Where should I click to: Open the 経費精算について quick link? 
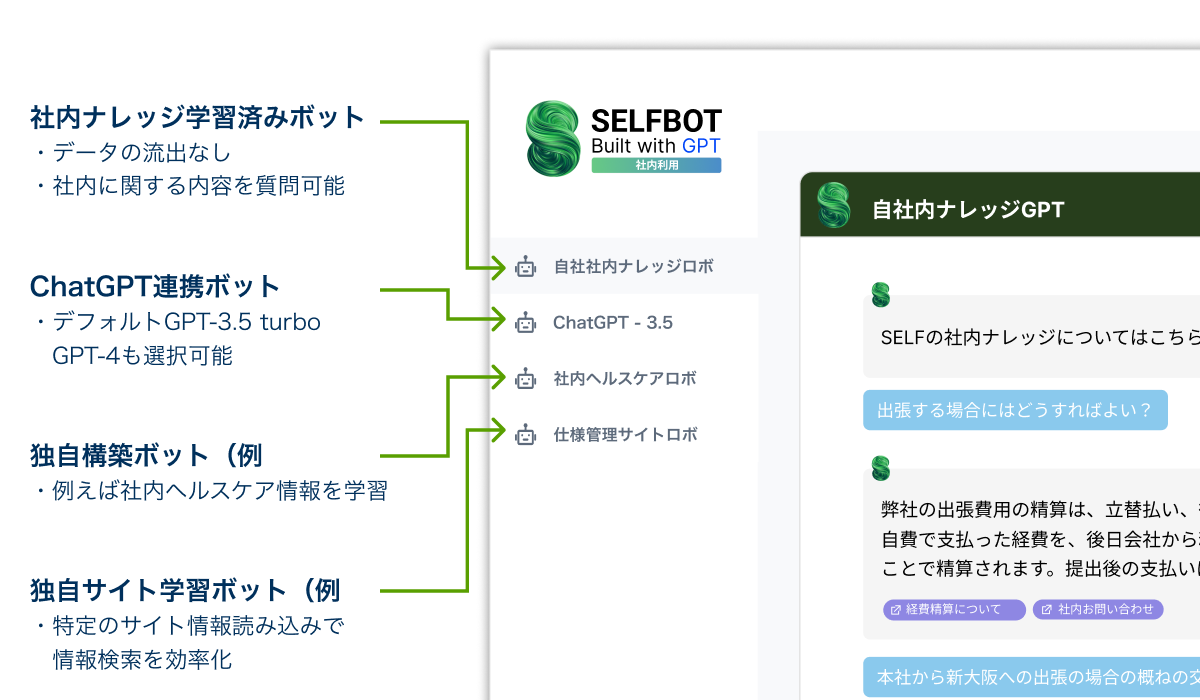[953, 609]
